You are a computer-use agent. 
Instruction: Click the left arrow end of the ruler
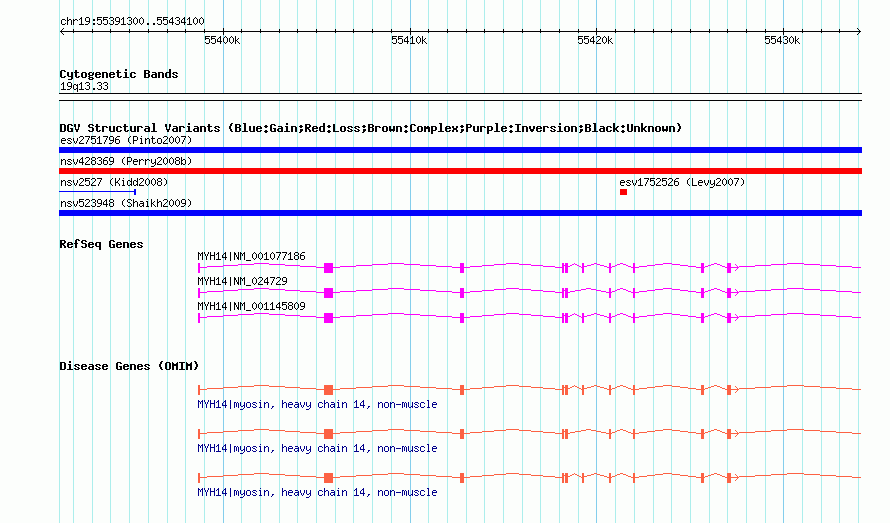tap(62, 31)
